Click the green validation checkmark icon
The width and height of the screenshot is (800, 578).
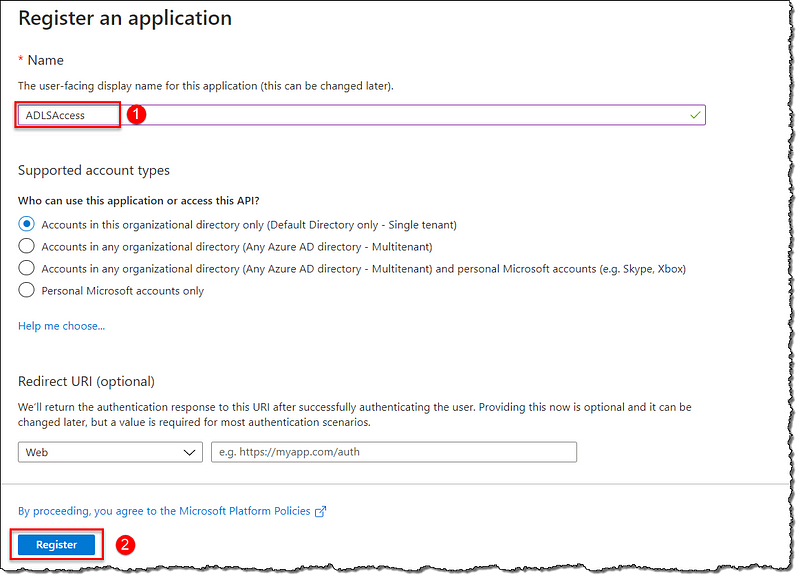click(x=695, y=115)
